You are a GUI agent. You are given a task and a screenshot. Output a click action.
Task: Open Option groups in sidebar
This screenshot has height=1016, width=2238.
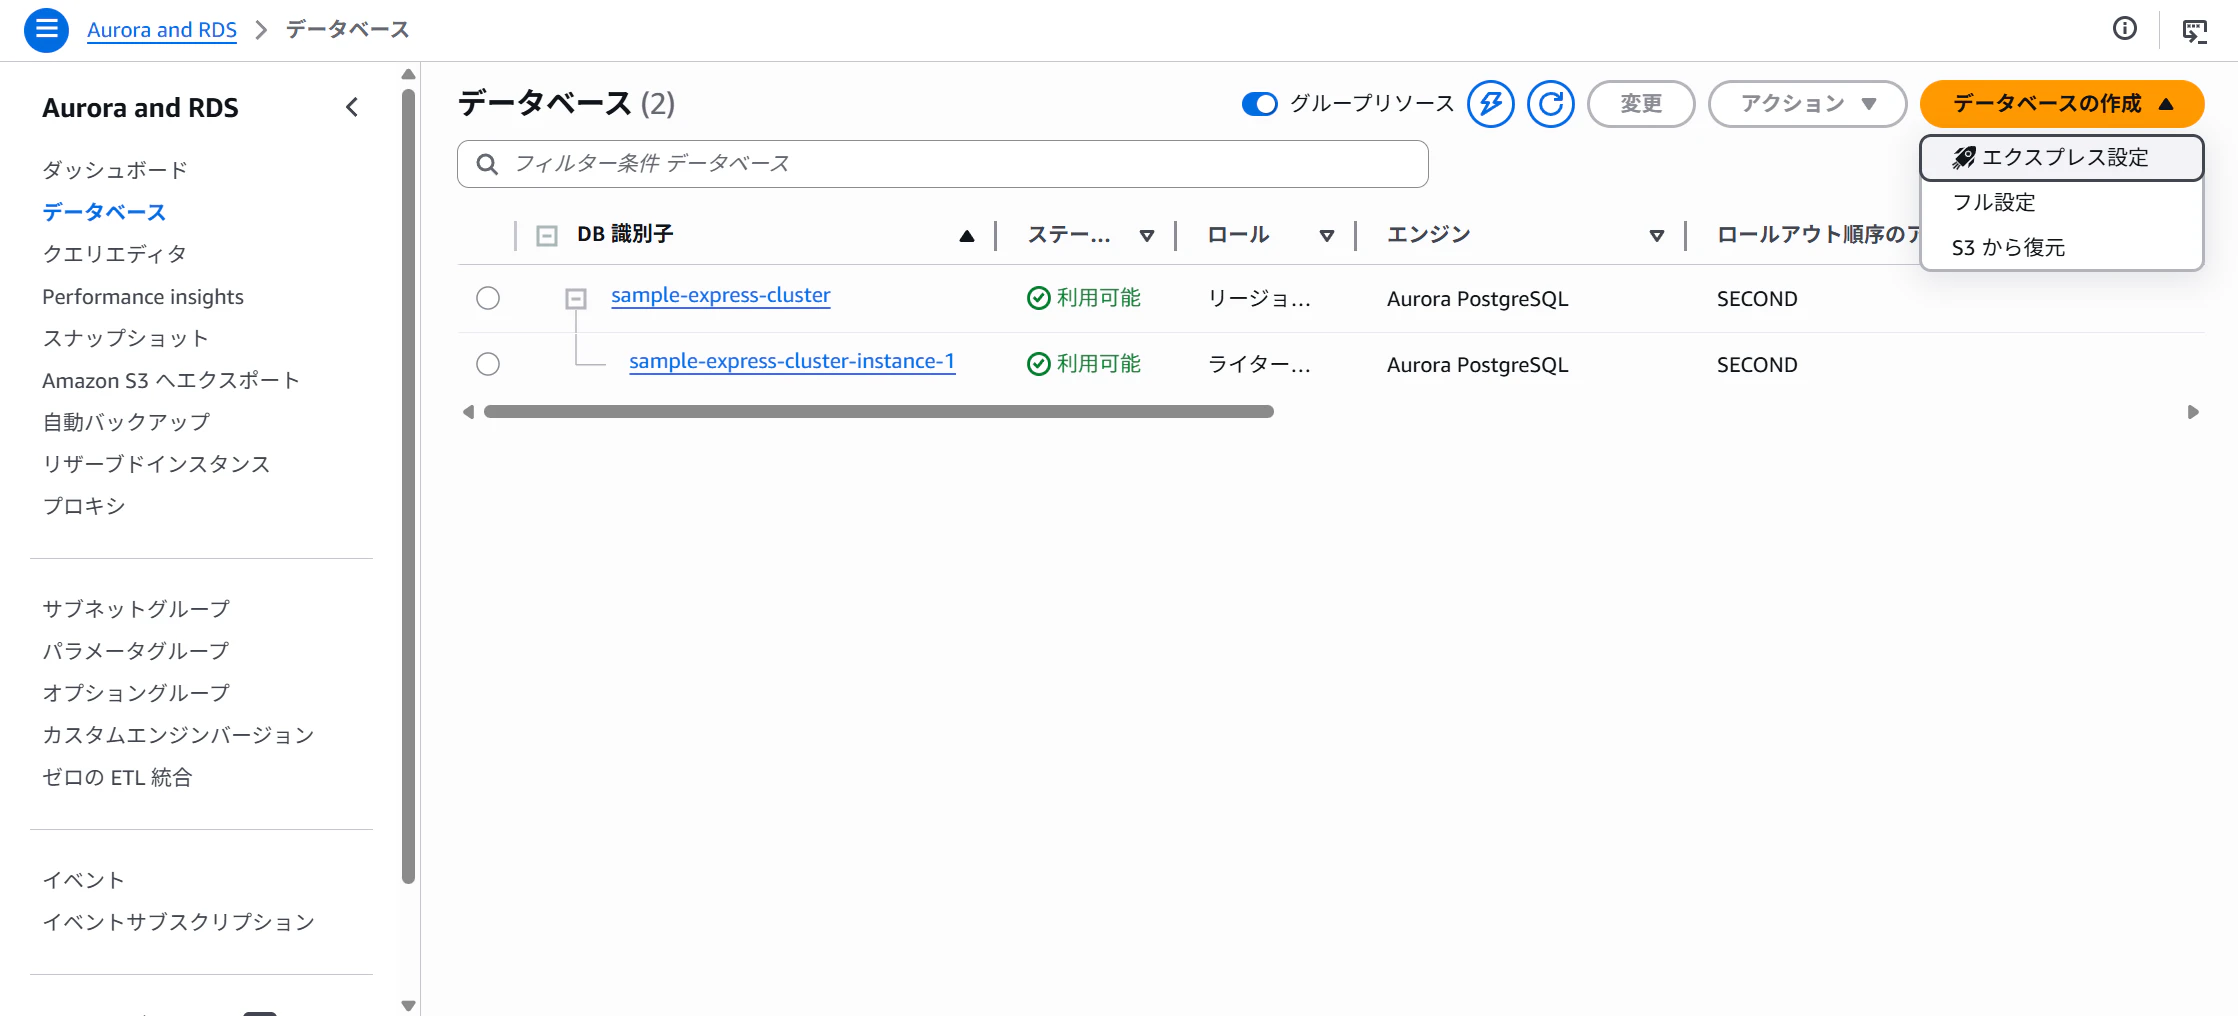coord(136,693)
